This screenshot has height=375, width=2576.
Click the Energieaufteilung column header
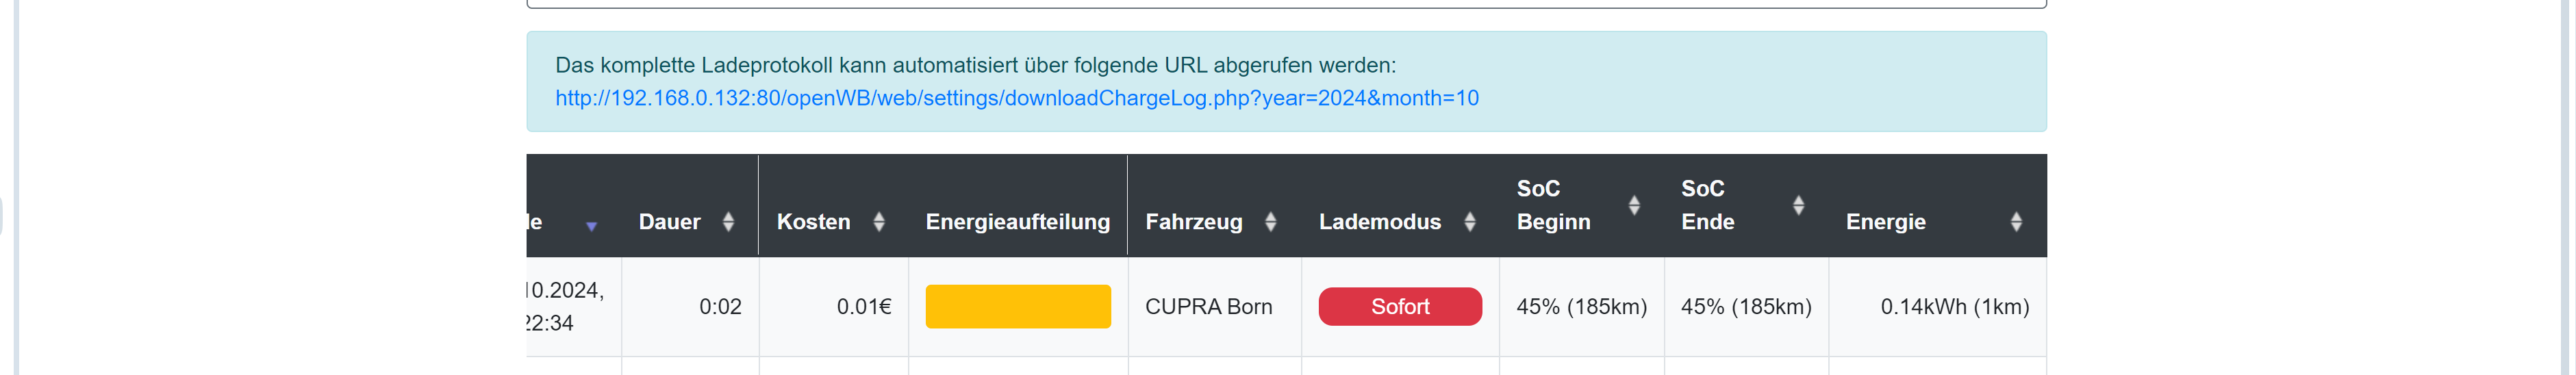pos(1017,222)
